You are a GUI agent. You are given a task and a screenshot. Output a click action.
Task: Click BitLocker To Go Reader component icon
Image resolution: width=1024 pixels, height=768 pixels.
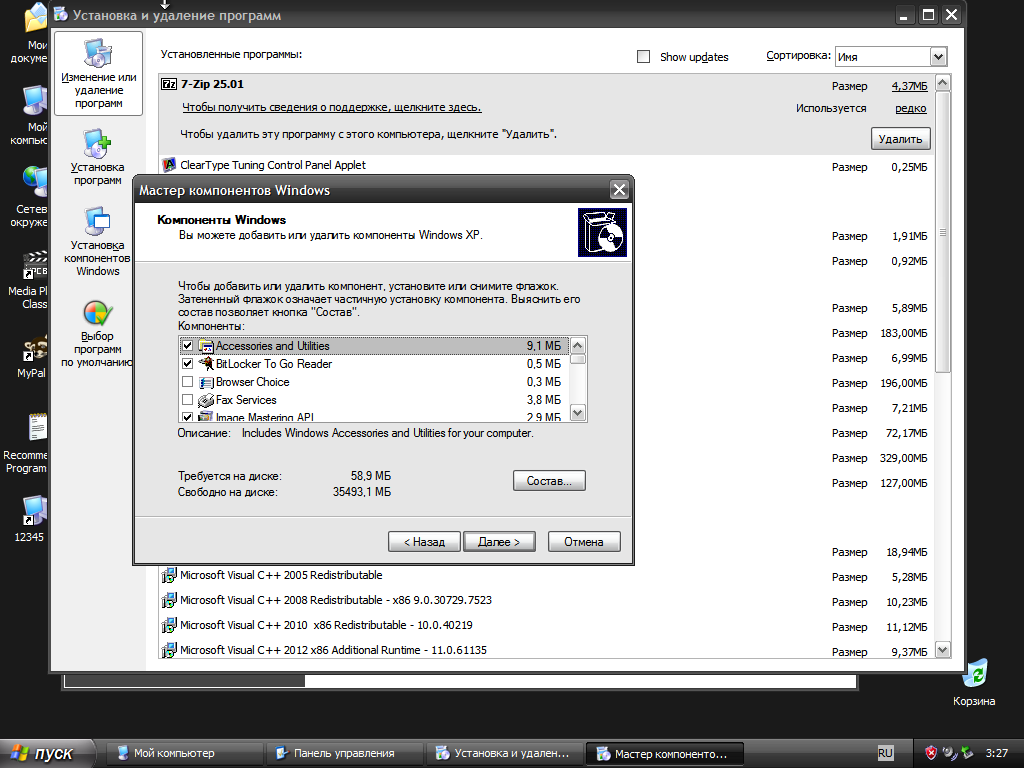pos(206,364)
